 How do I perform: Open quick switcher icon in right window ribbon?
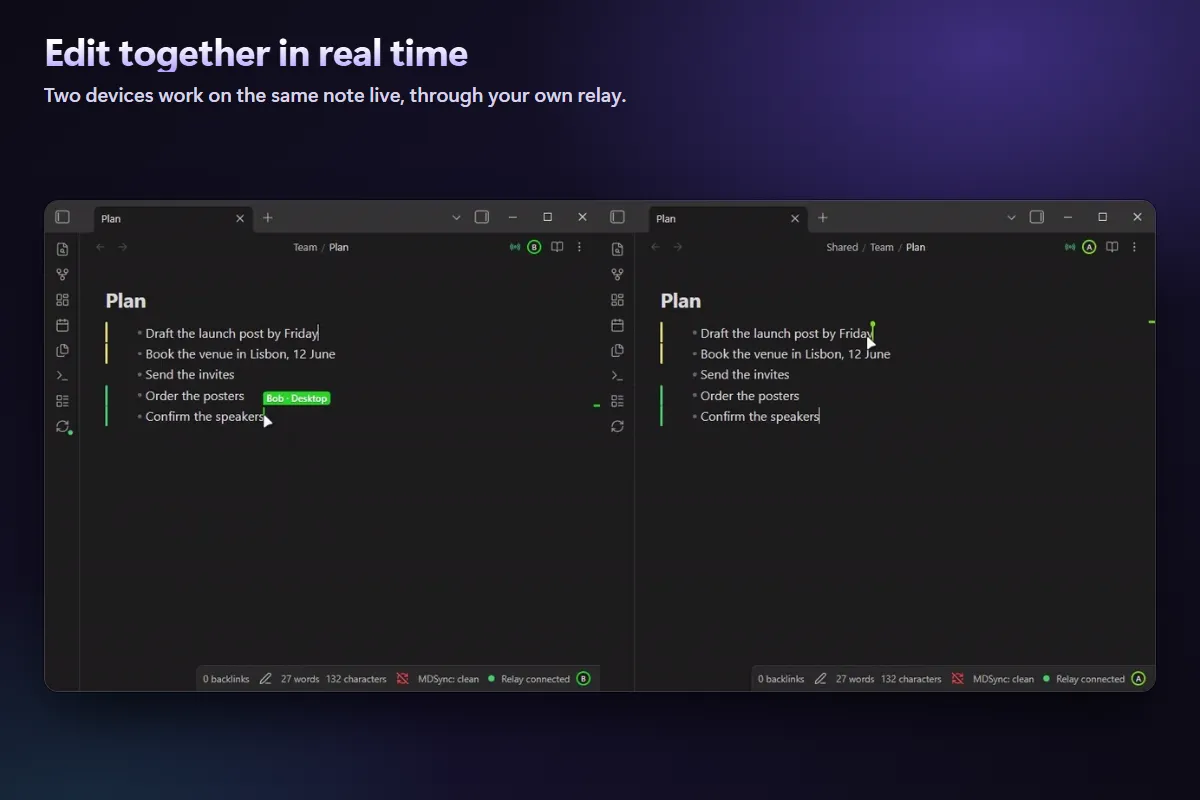pos(617,249)
